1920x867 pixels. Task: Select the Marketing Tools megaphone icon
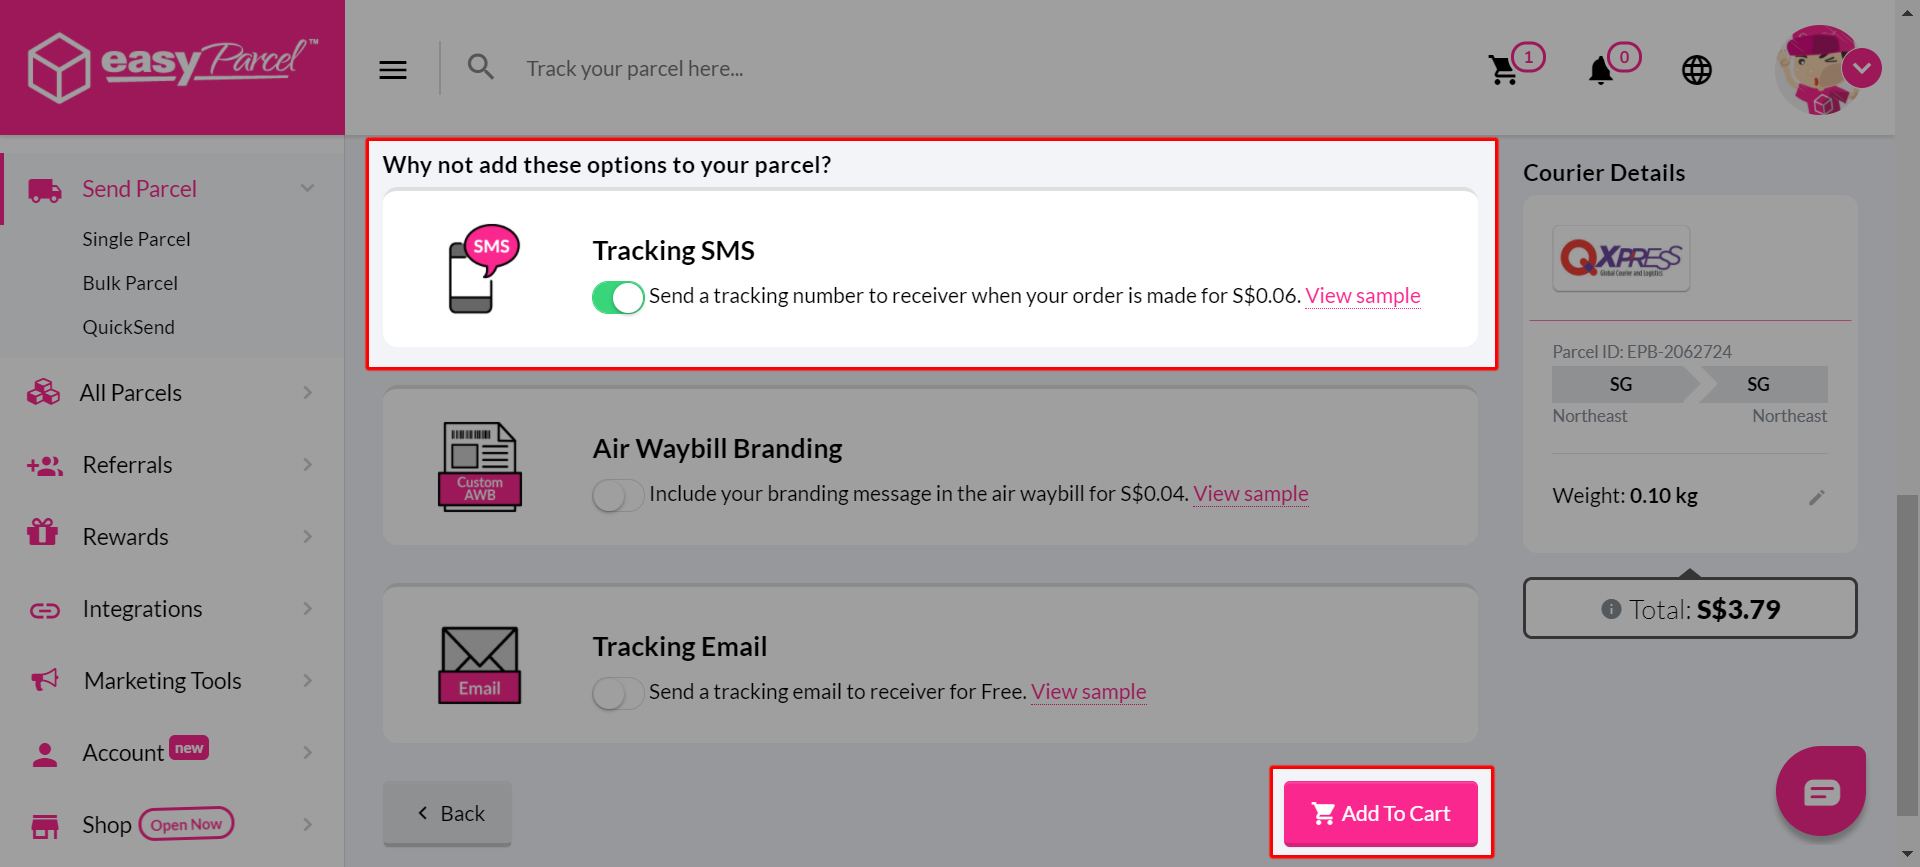pyautogui.click(x=44, y=680)
